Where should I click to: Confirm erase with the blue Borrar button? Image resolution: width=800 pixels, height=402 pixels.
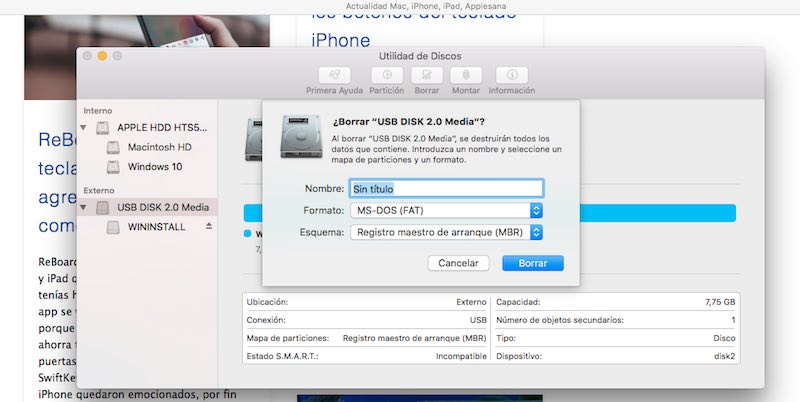533,263
